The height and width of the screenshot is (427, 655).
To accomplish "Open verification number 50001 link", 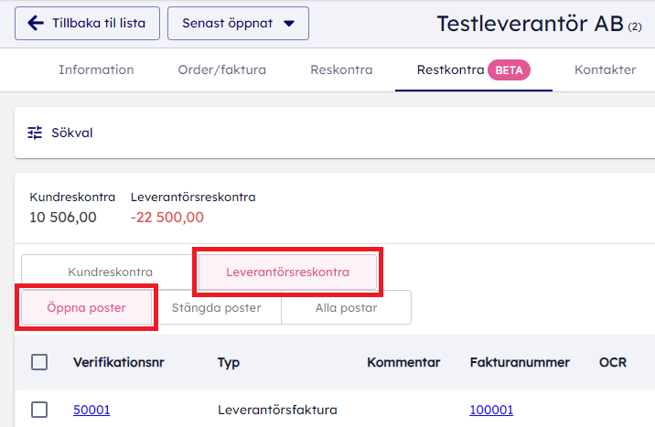I will (92, 409).
